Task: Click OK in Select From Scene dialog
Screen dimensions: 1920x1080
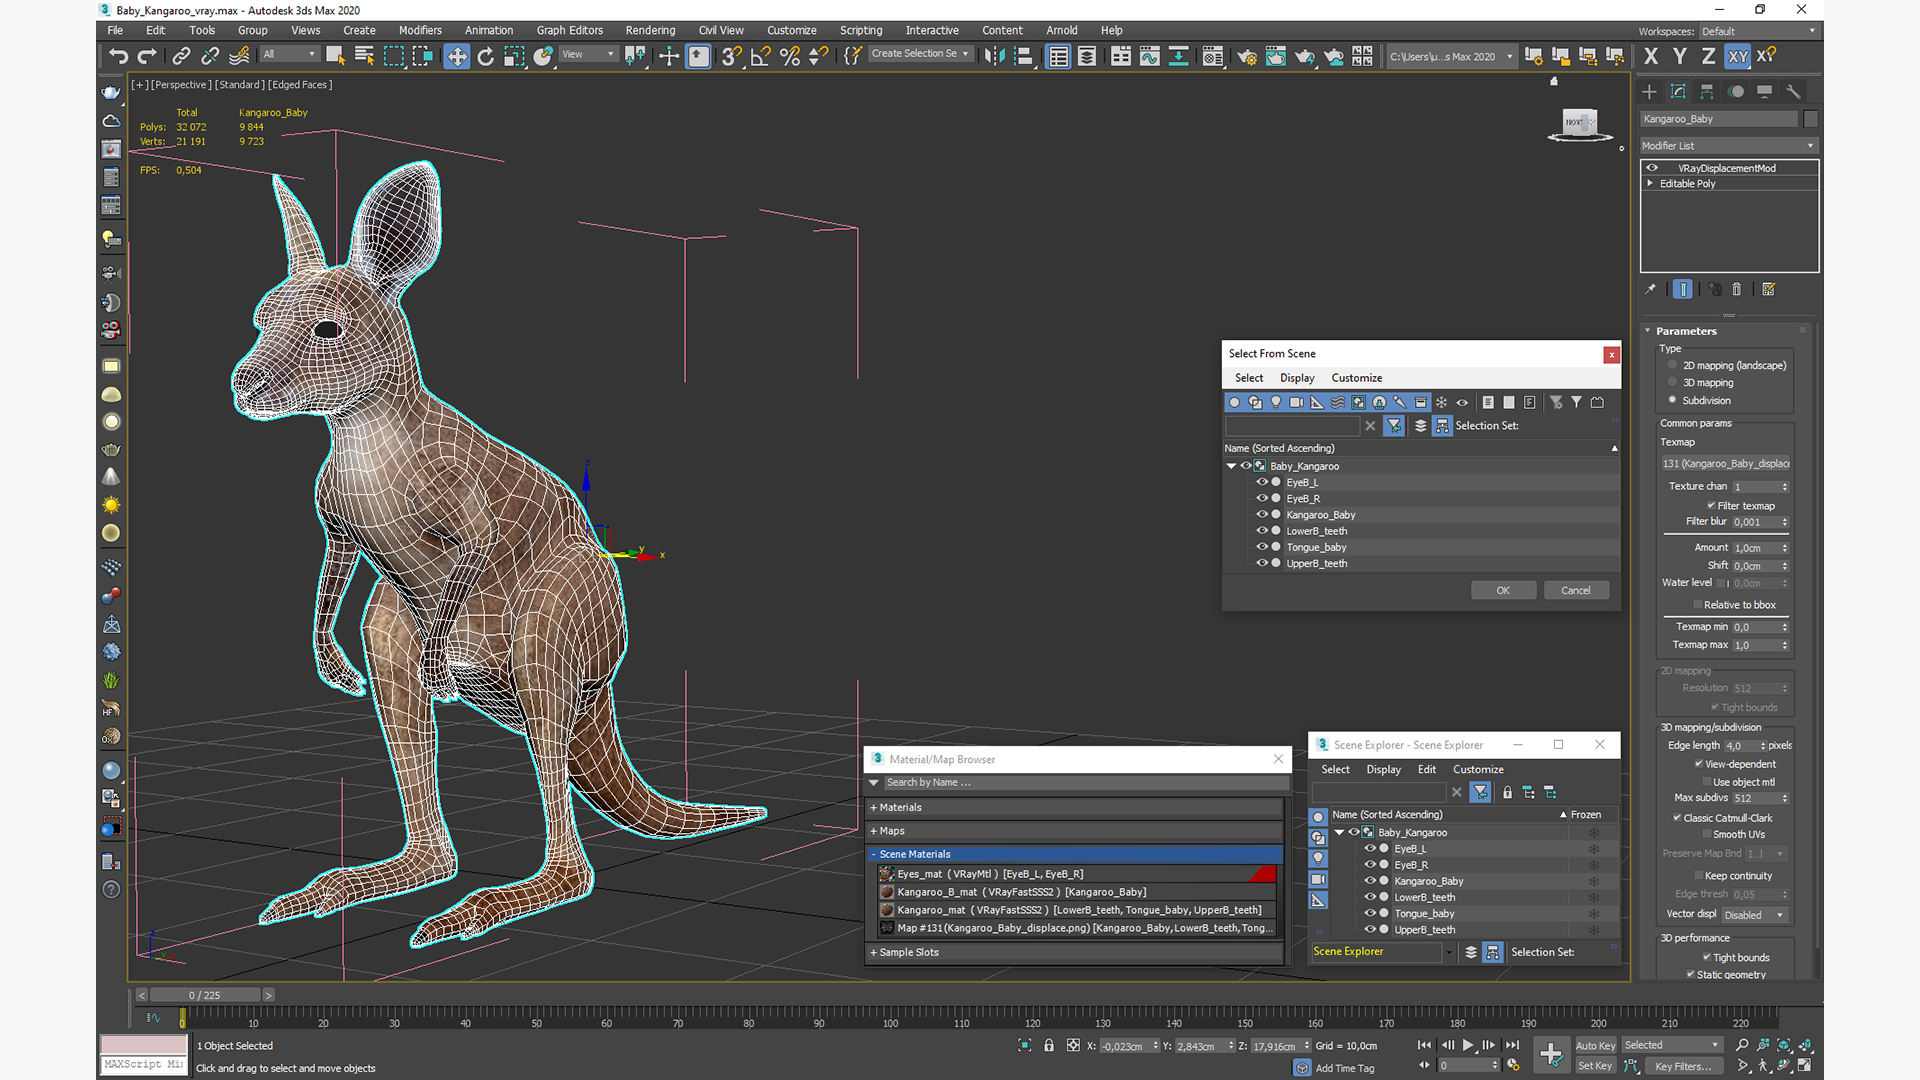Action: [1503, 590]
